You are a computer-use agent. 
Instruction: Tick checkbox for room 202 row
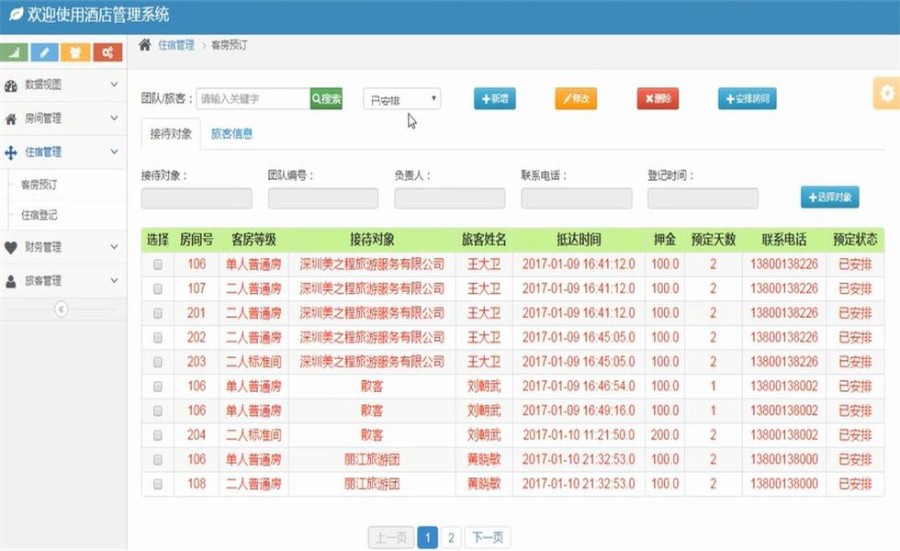(x=157, y=337)
